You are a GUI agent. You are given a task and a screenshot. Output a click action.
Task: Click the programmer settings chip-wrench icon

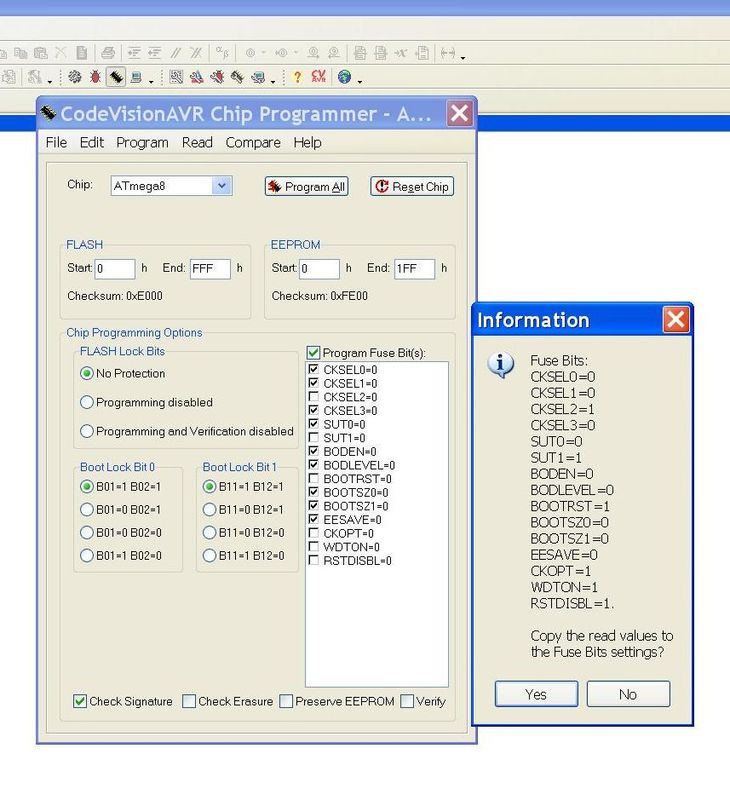237,77
